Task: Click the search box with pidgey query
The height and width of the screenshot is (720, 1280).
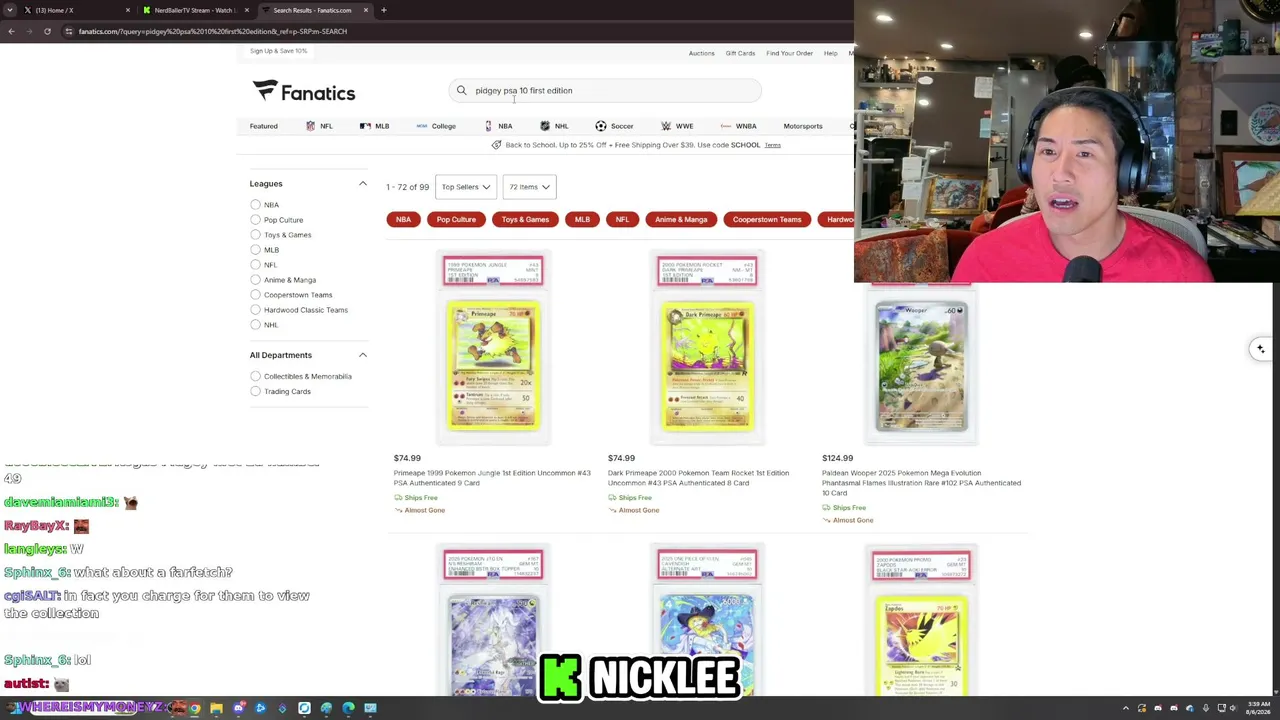Action: pos(605,90)
